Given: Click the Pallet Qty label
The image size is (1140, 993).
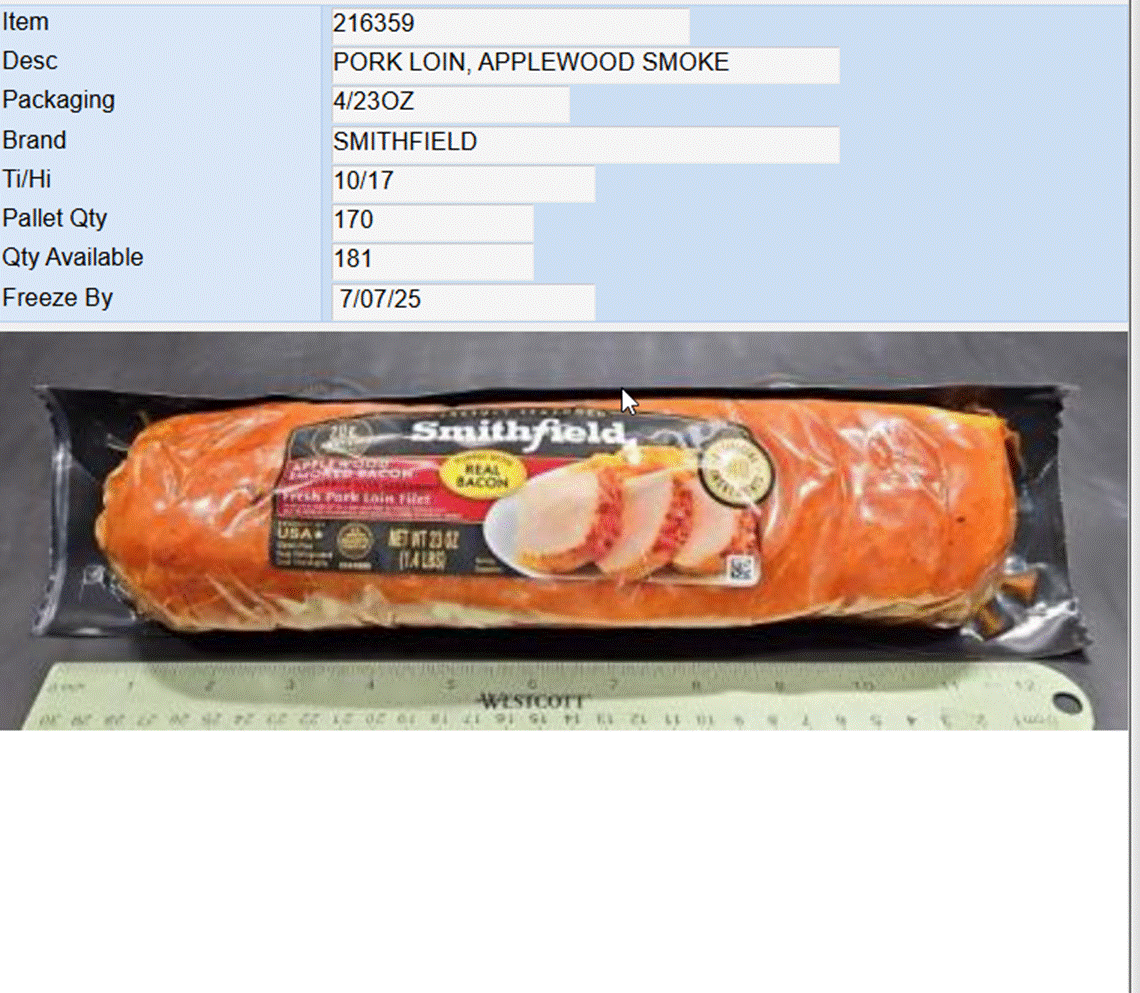Looking at the screenshot, I should pyautogui.click(x=55, y=219).
